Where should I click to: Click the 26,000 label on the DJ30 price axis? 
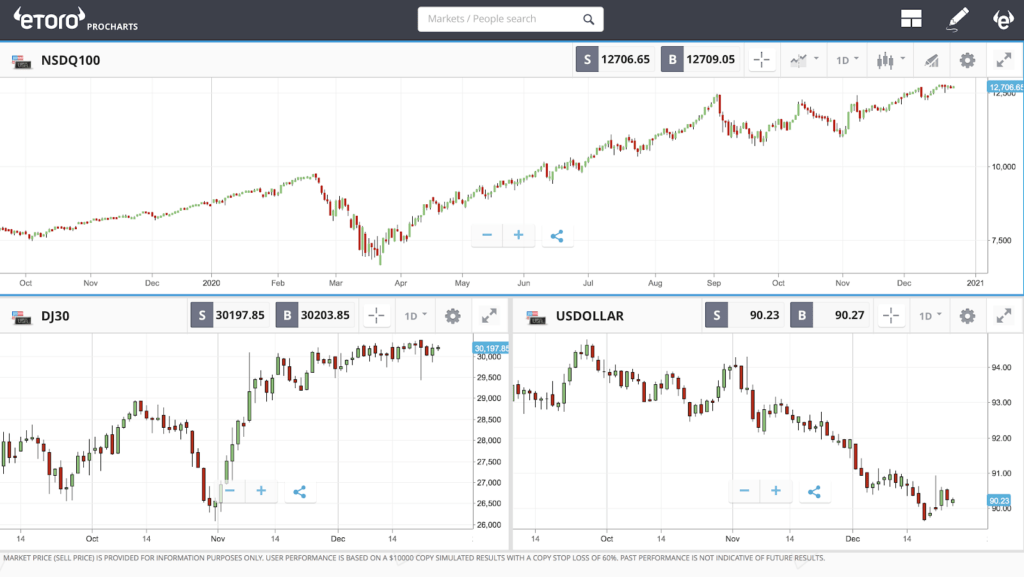click(x=489, y=525)
